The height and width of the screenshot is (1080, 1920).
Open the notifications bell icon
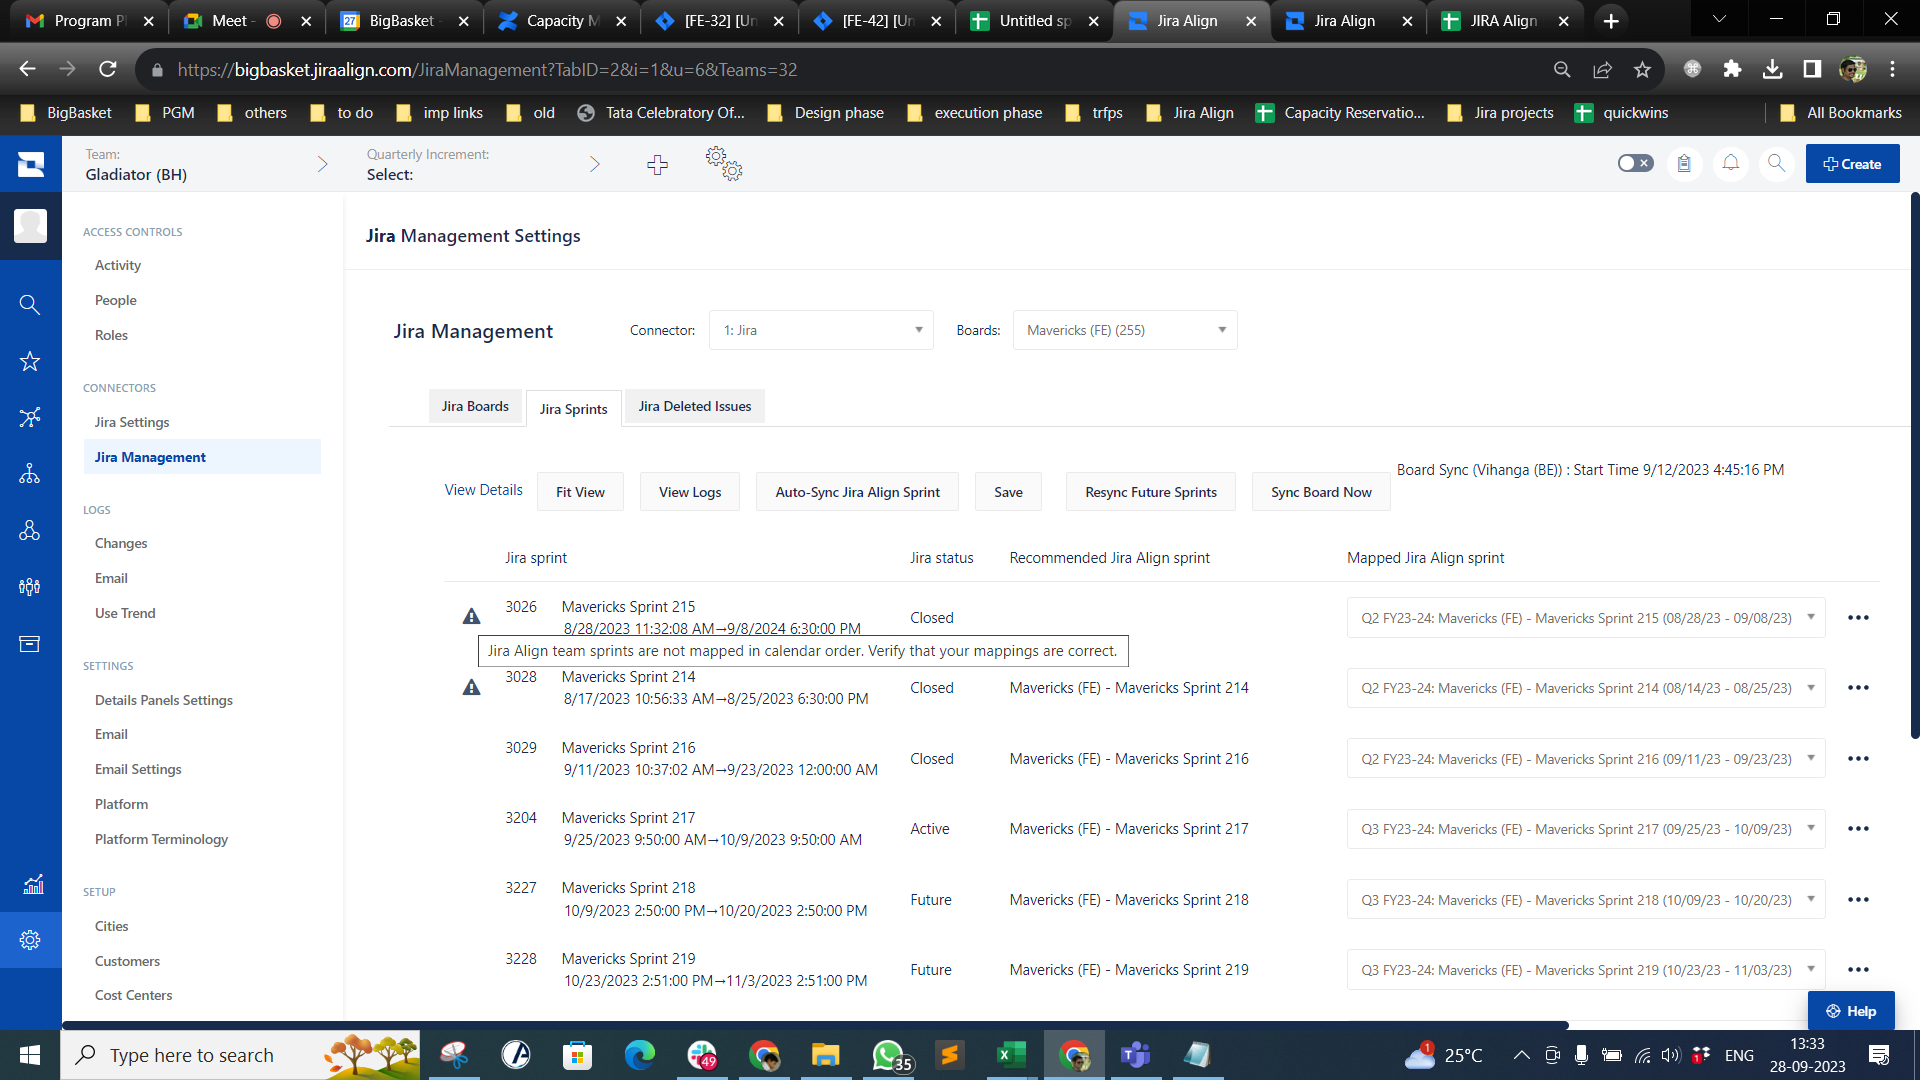coord(1730,163)
